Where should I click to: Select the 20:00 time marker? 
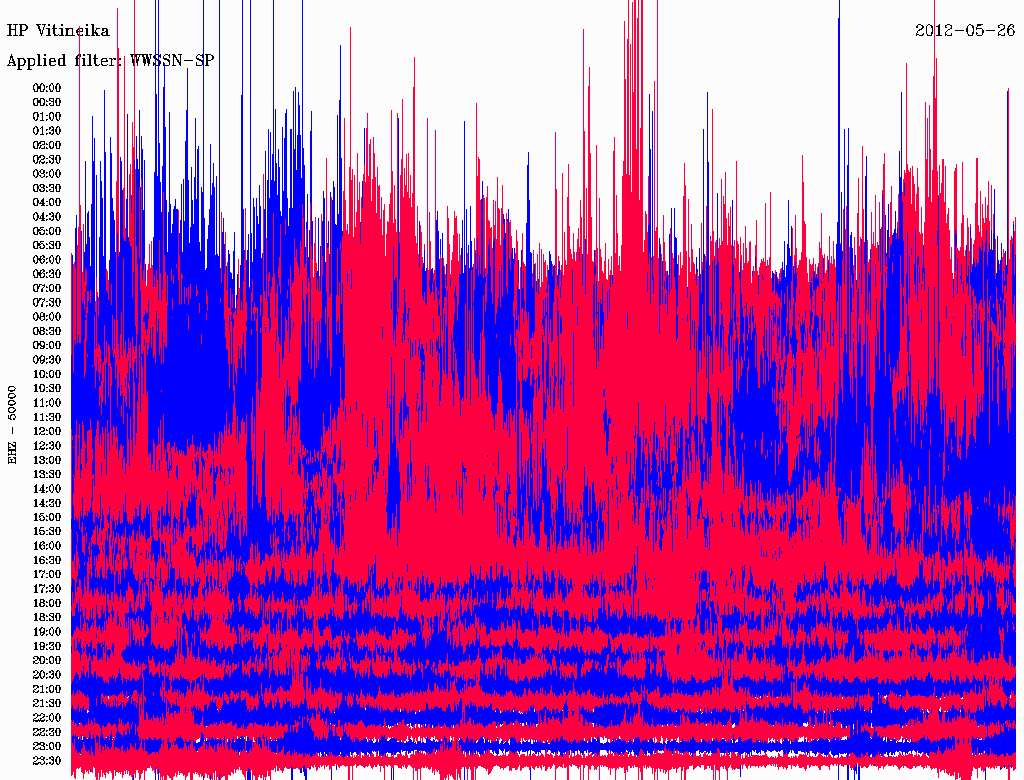click(47, 660)
